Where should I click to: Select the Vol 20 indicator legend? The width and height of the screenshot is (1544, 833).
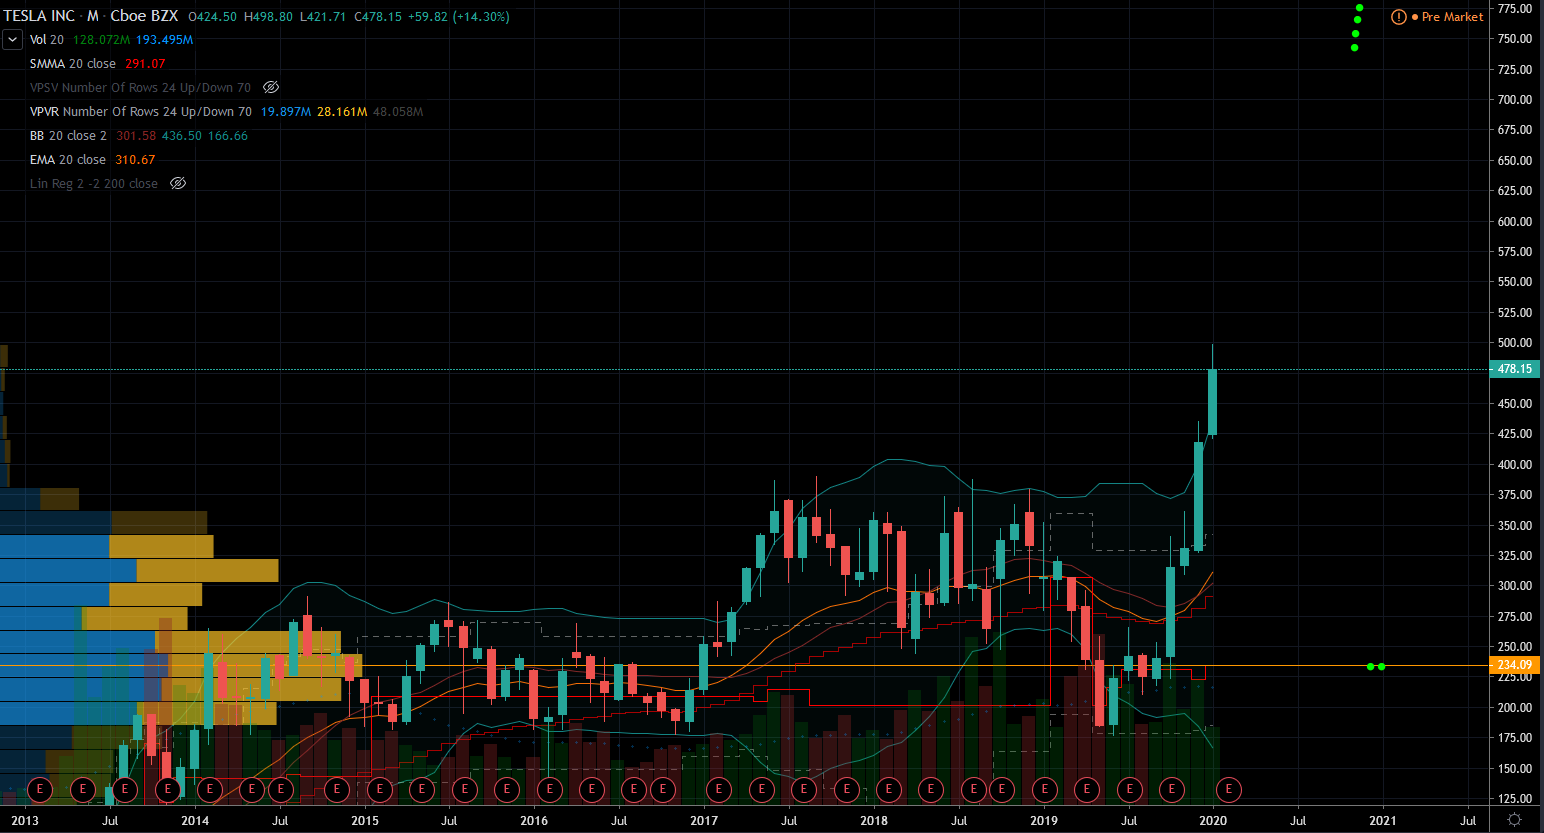pyautogui.click(x=47, y=40)
